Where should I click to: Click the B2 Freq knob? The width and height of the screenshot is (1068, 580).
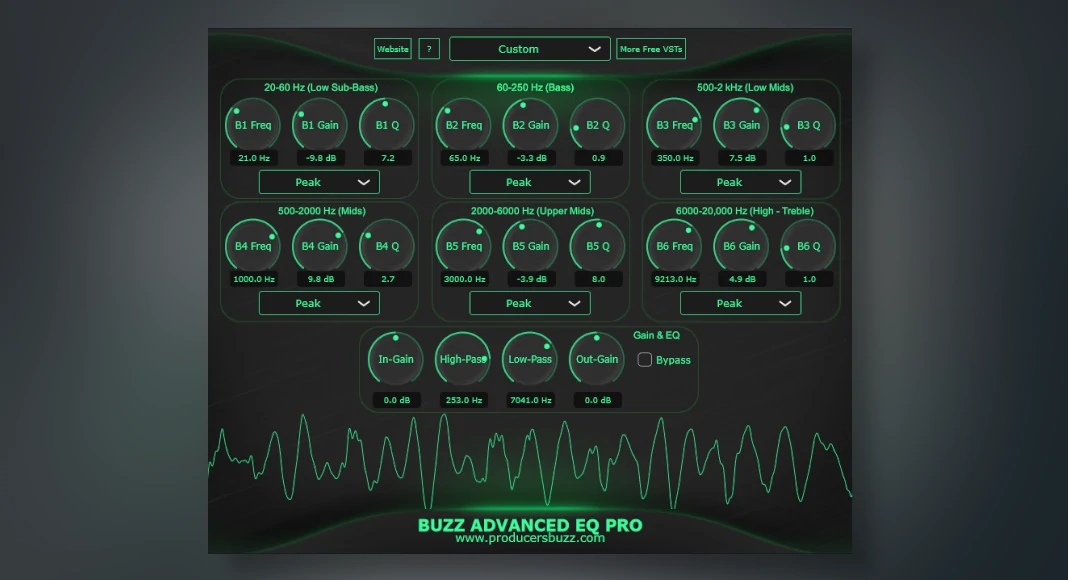464,125
